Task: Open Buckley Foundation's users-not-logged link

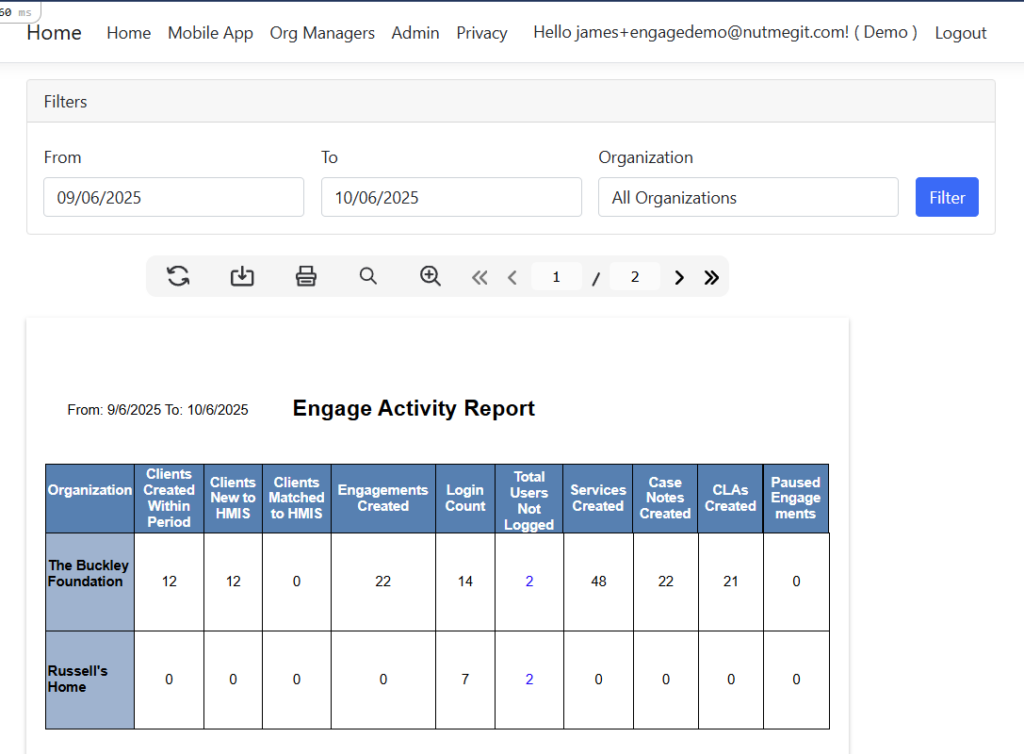Action: pyautogui.click(x=529, y=581)
